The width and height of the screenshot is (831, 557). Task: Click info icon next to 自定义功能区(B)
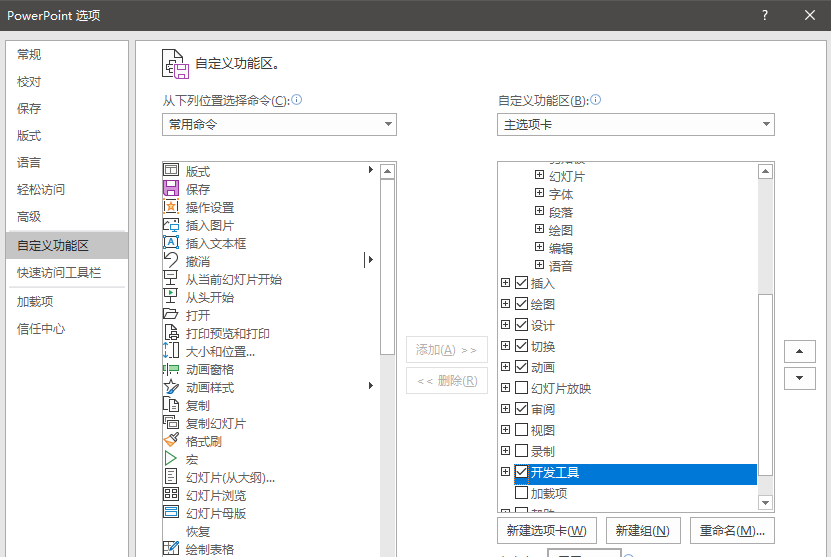point(596,99)
